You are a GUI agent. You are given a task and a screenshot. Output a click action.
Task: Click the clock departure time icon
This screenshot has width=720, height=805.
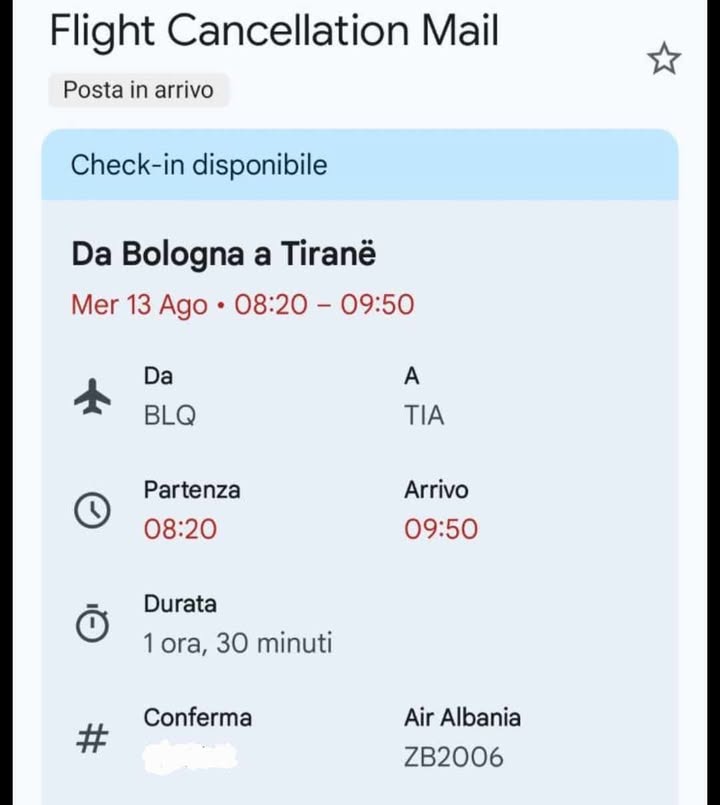(92, 510)
